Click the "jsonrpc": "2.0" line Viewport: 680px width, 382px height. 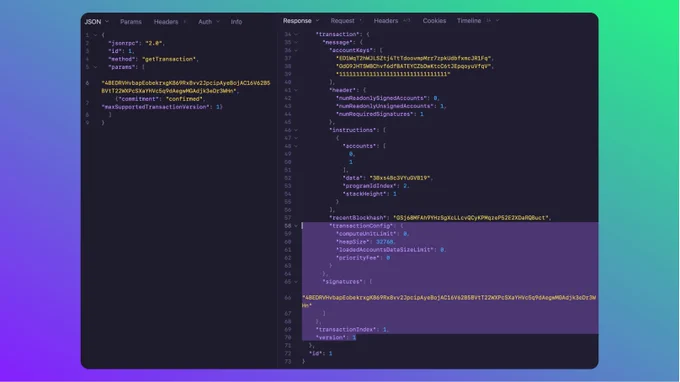137,43
